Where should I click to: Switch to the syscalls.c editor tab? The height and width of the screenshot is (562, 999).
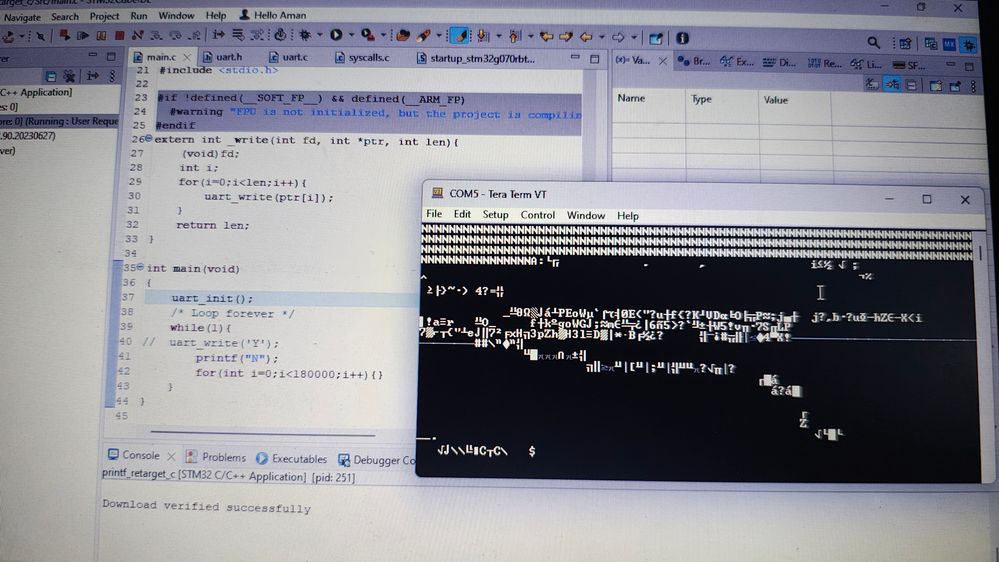coord(362,57)
